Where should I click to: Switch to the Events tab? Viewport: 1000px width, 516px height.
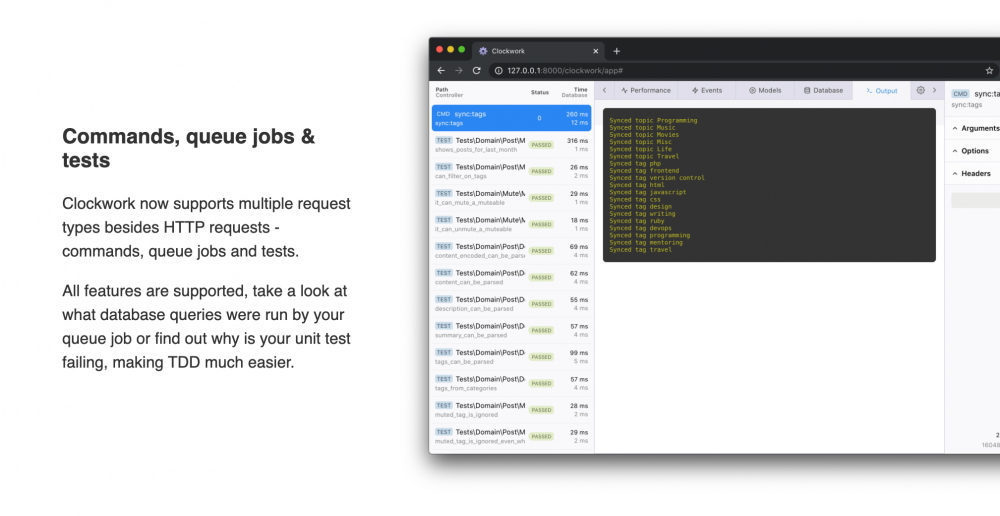click(706, 90)
